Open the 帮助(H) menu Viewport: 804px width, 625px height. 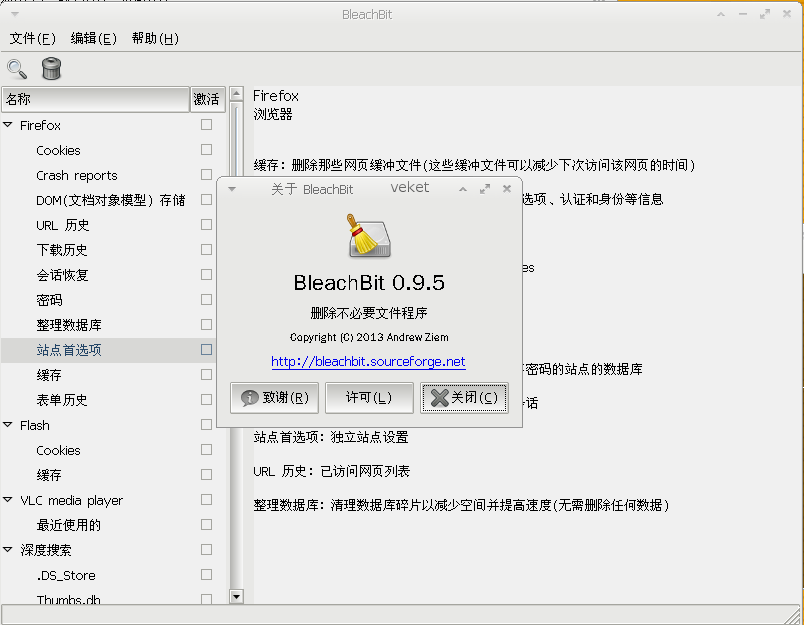155,38
